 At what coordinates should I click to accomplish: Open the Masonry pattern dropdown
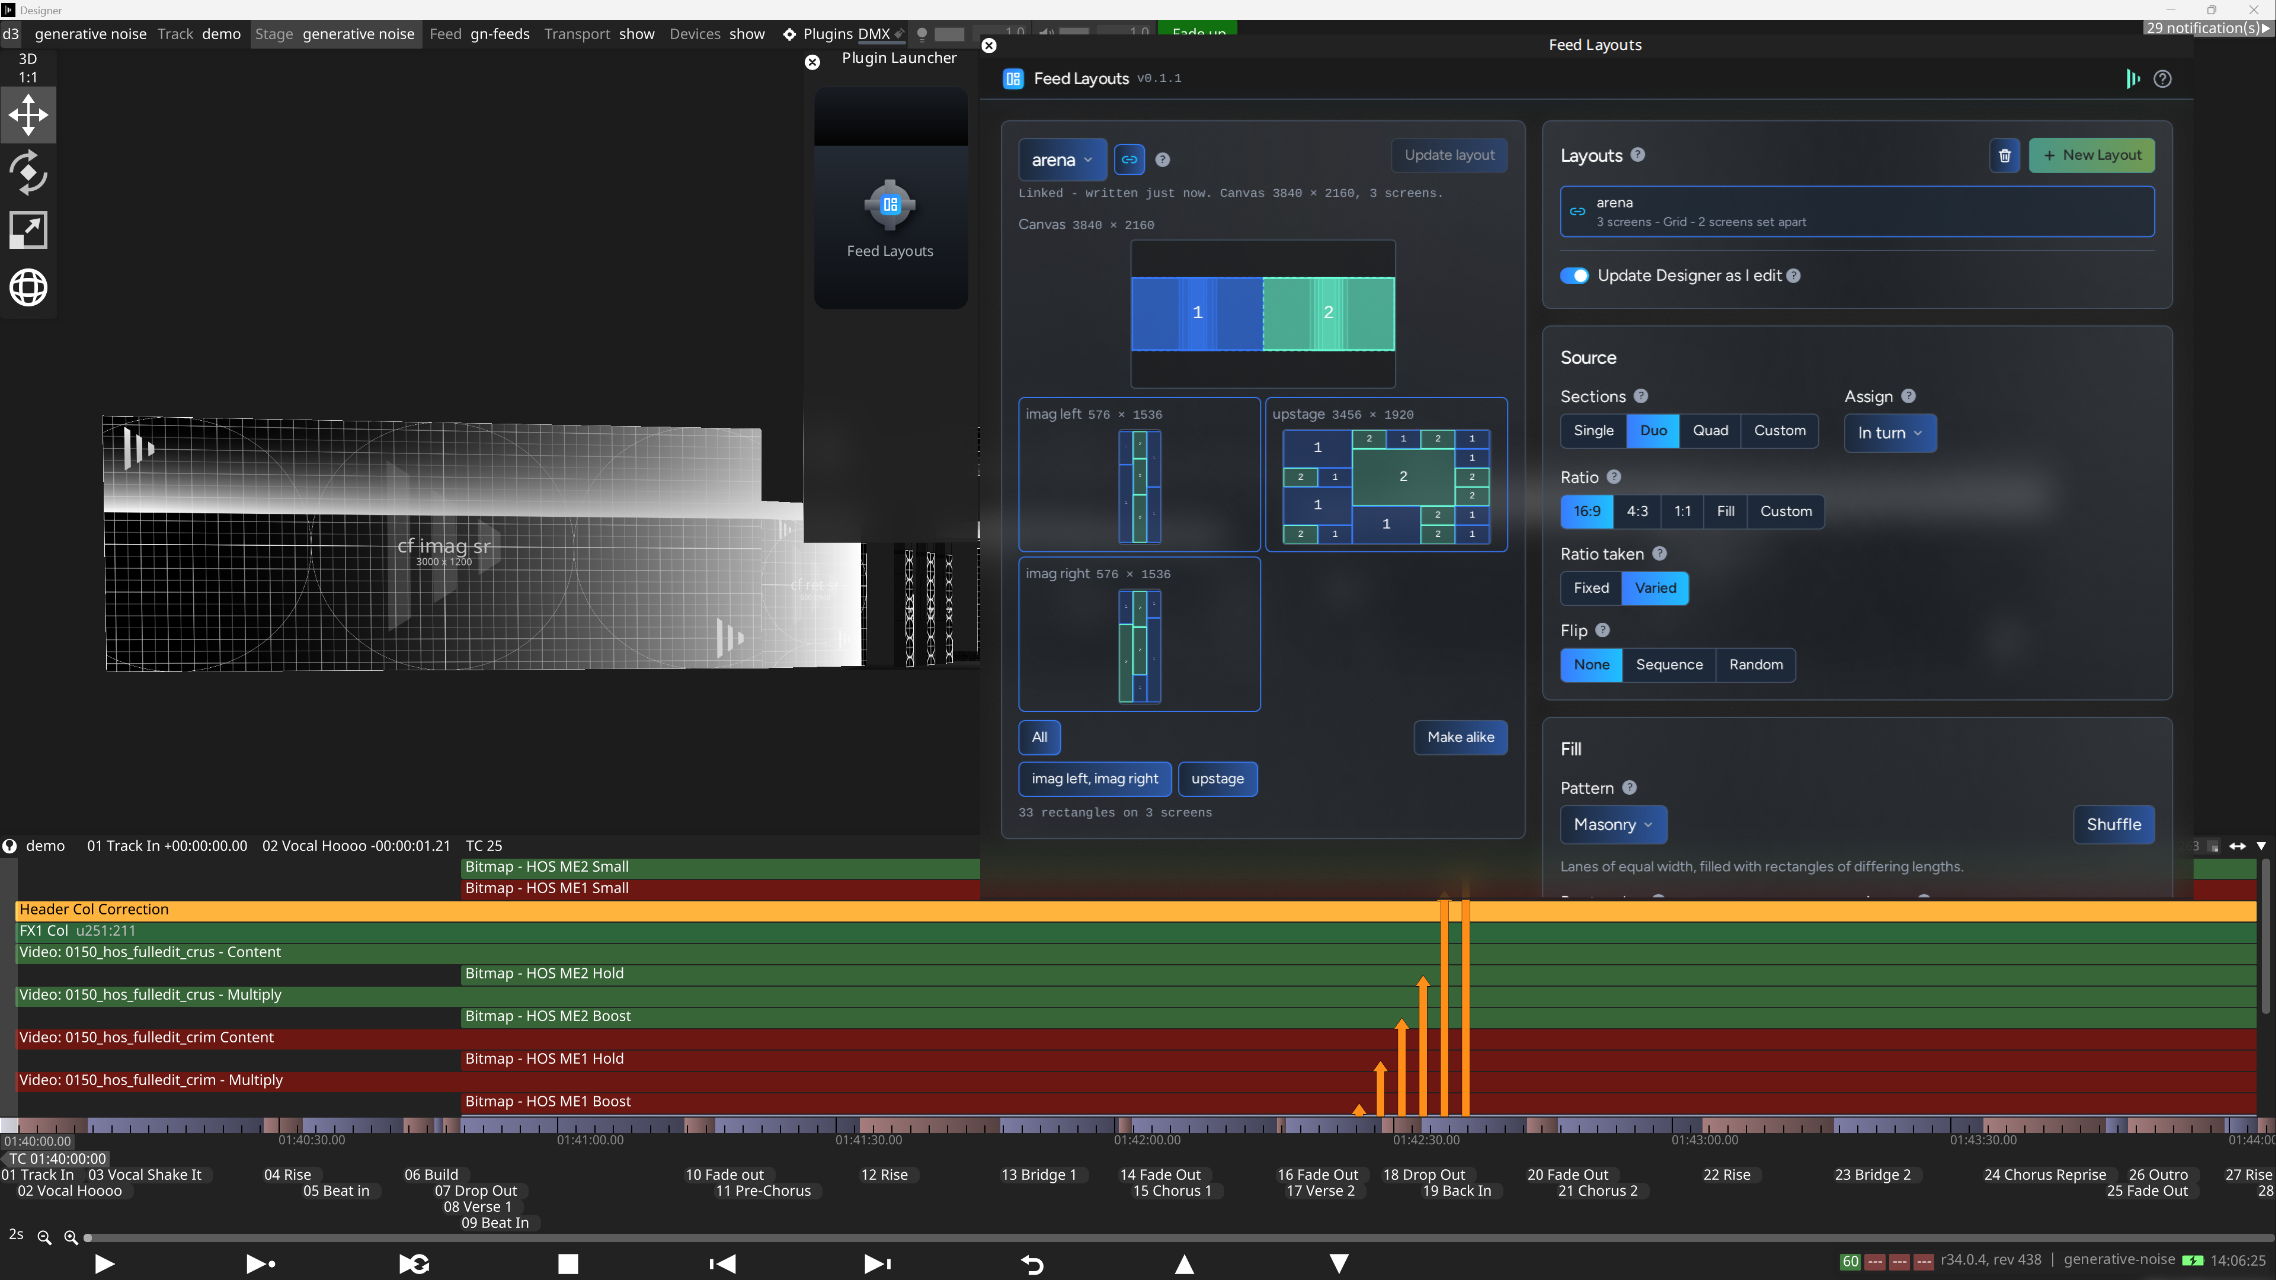coord(1613,825)
